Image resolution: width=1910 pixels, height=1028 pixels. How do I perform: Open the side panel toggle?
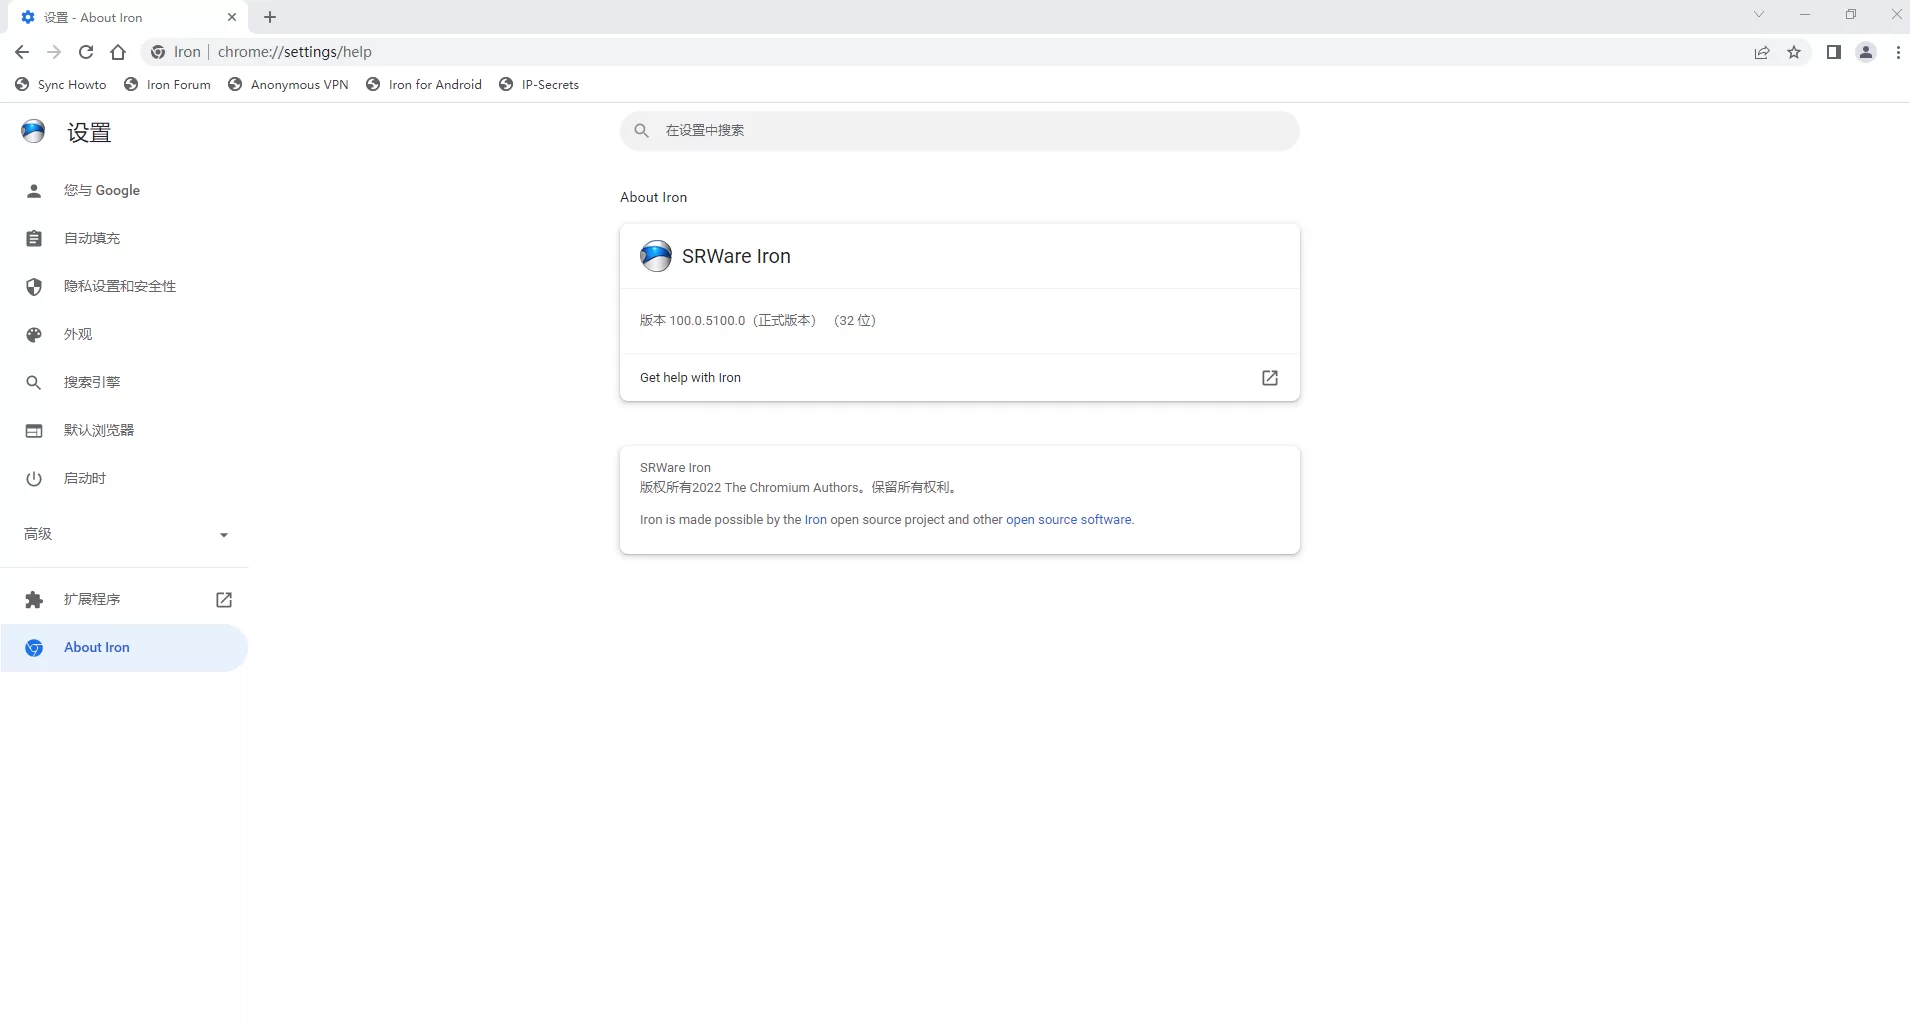click(1833, 52)
